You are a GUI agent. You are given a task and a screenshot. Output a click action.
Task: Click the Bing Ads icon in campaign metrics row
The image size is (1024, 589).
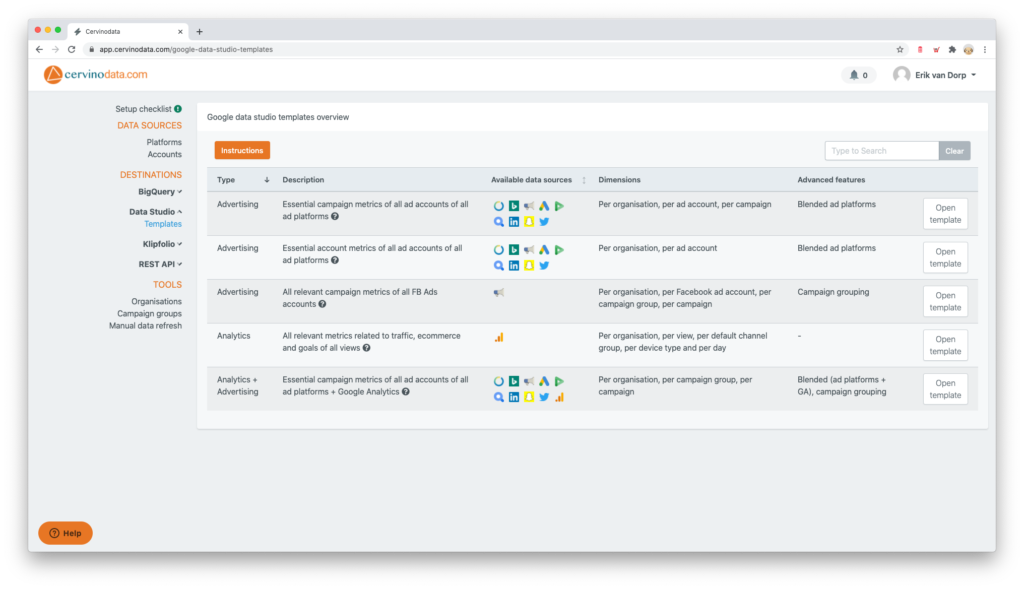tap(514, 206)
